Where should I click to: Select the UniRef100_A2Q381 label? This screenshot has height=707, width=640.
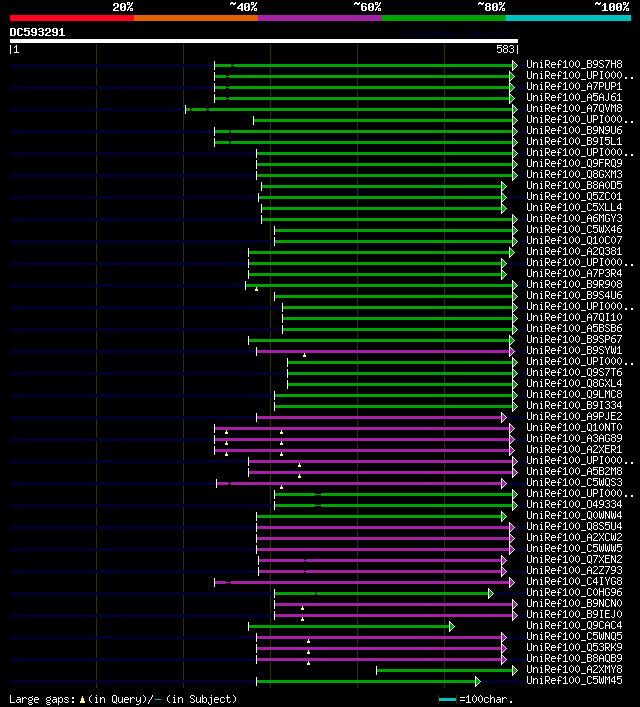point(574,252)
